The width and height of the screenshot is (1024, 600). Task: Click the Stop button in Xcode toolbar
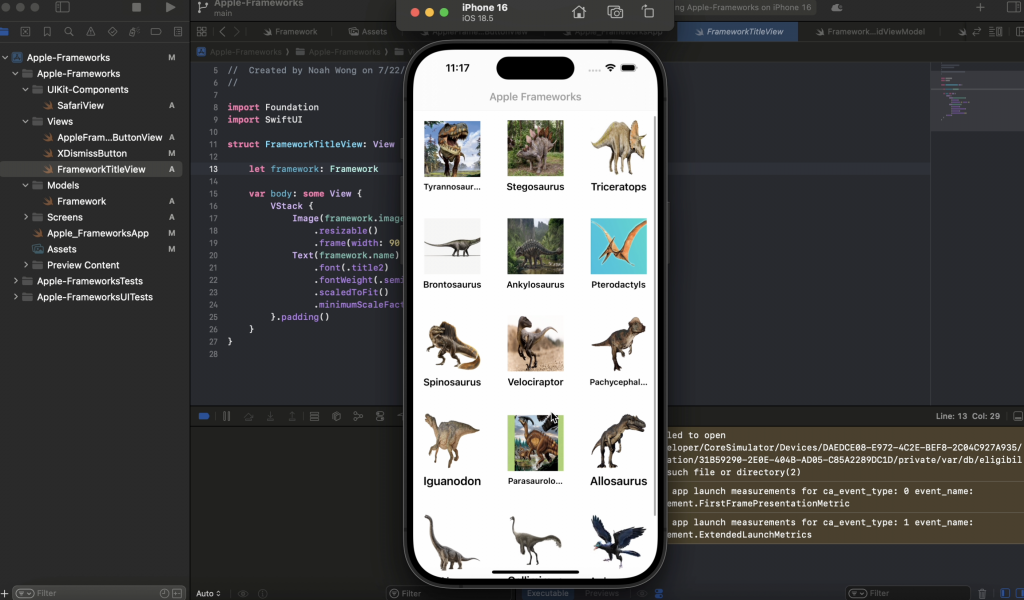coord(137,8)
